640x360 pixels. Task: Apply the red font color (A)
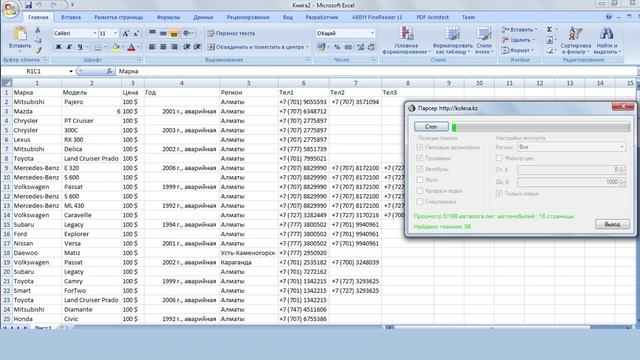coord(131,47)
